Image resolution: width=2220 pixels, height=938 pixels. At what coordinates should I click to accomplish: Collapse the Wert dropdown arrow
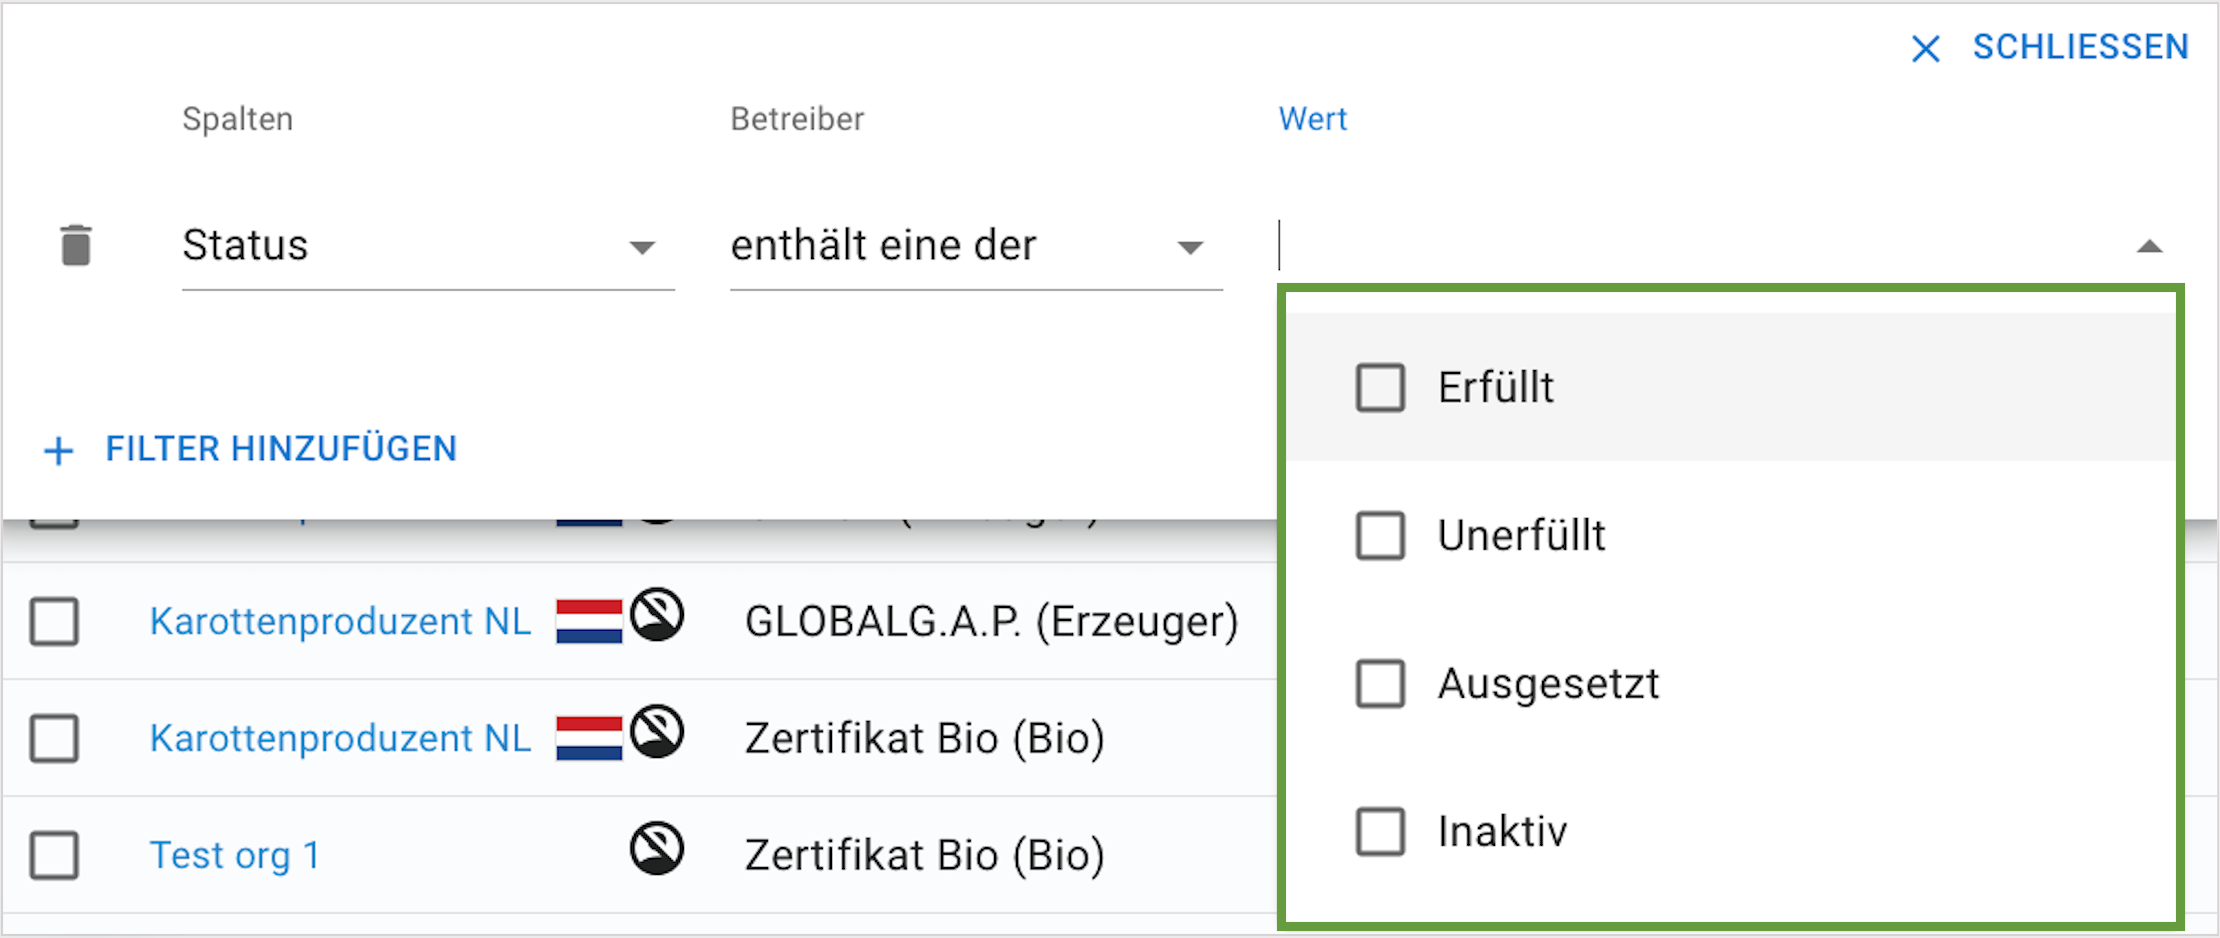tap(2149, 246)
